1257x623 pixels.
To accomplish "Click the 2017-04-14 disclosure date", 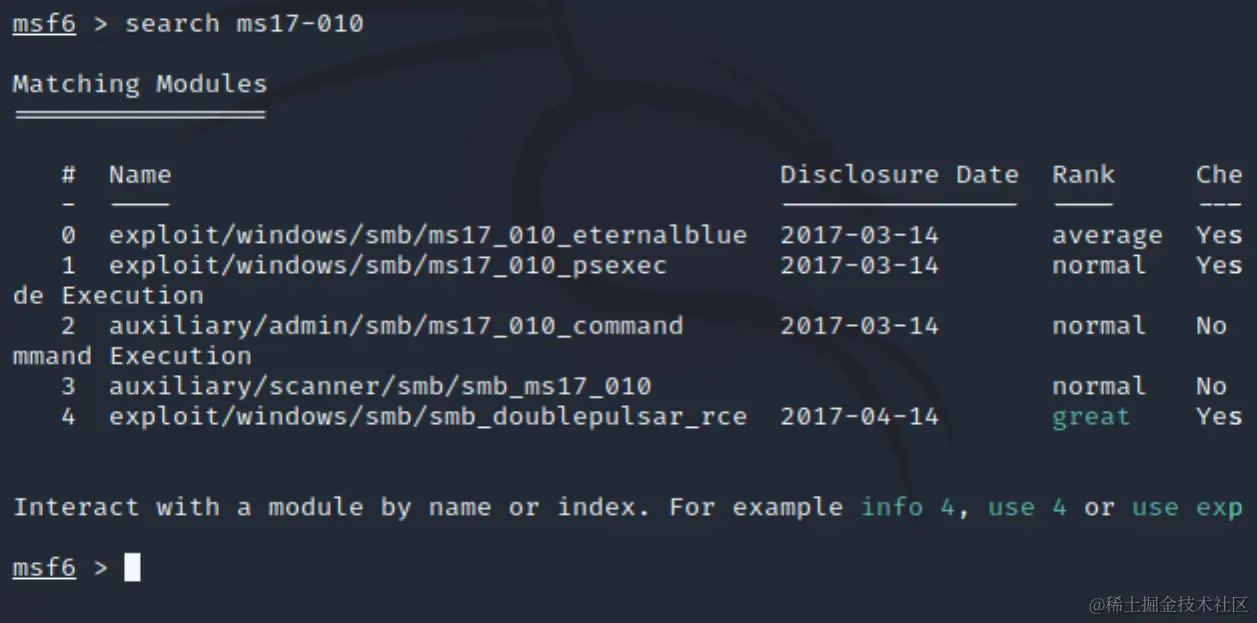I will coord(859,417).
